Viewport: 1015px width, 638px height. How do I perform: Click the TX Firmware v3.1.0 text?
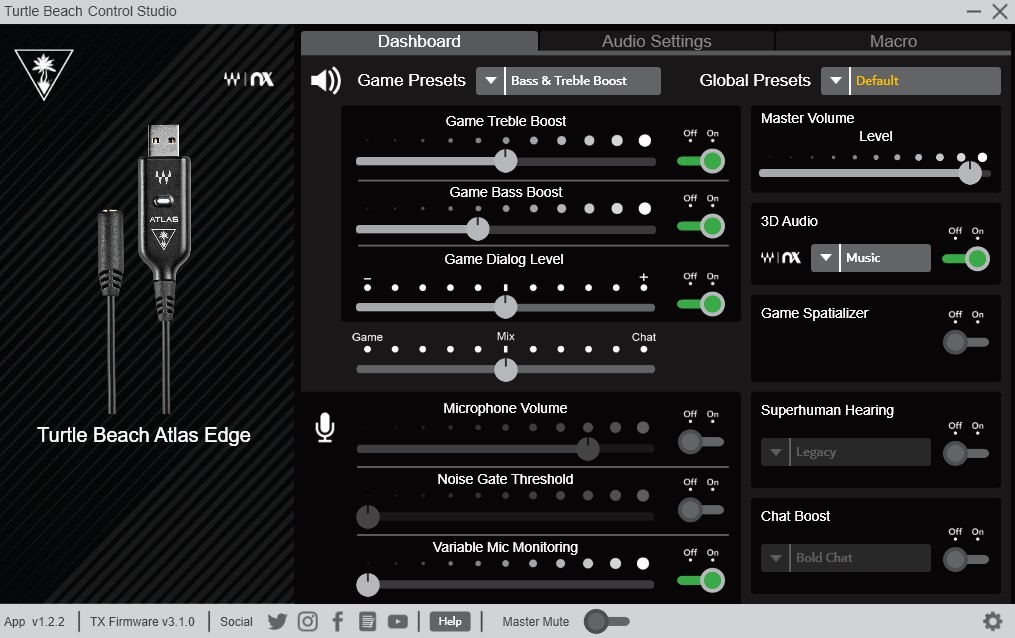pyautogui.click(x=142, y=622)
